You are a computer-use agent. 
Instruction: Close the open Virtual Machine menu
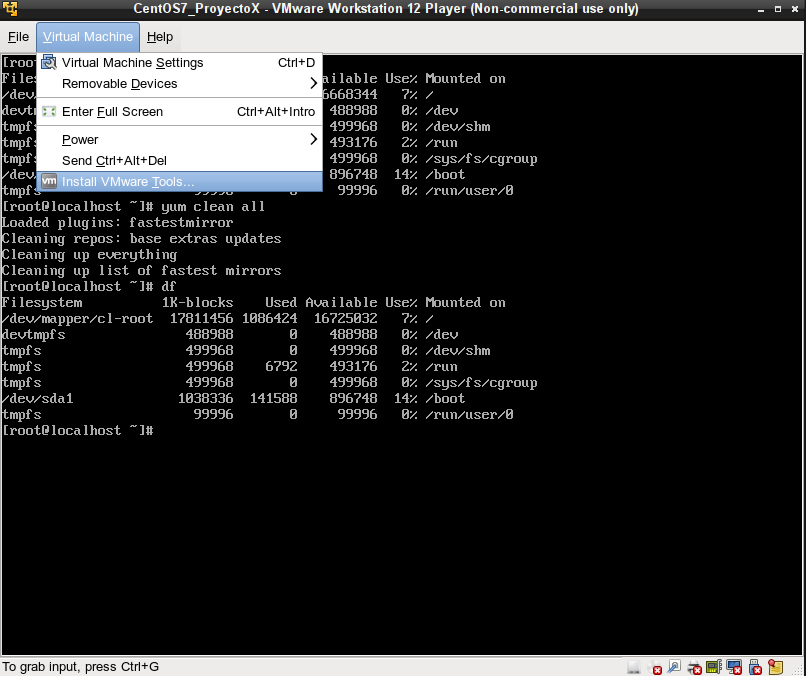click(88, 37)
